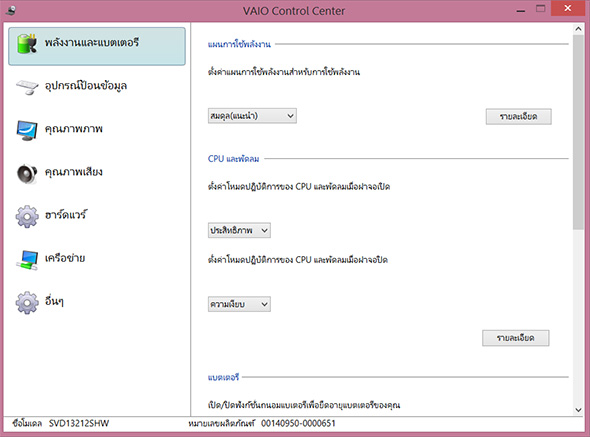Go to the ฮาร์ดแวร์ category label
590x437 pixels.
click(x=65, y=215)
